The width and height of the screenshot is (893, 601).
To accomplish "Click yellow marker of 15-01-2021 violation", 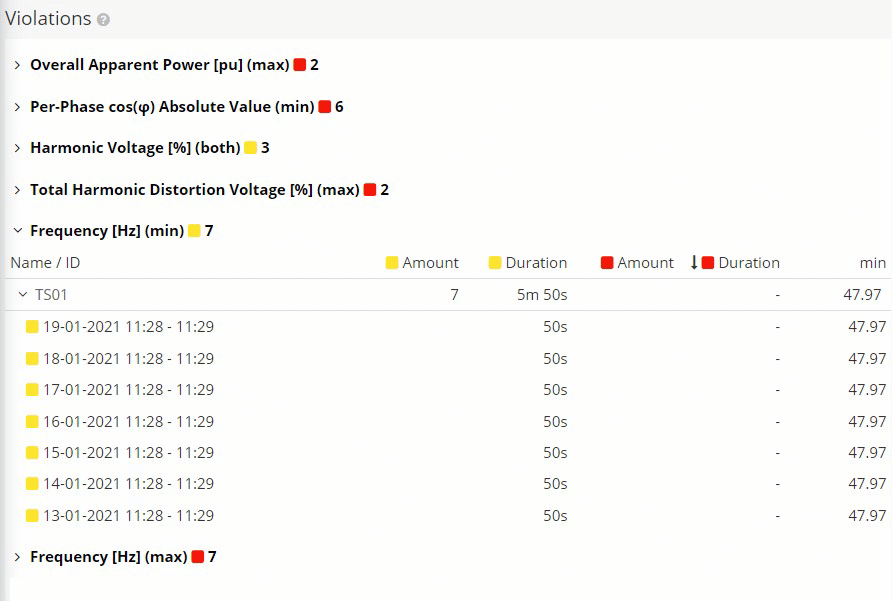I will [32, 453].
